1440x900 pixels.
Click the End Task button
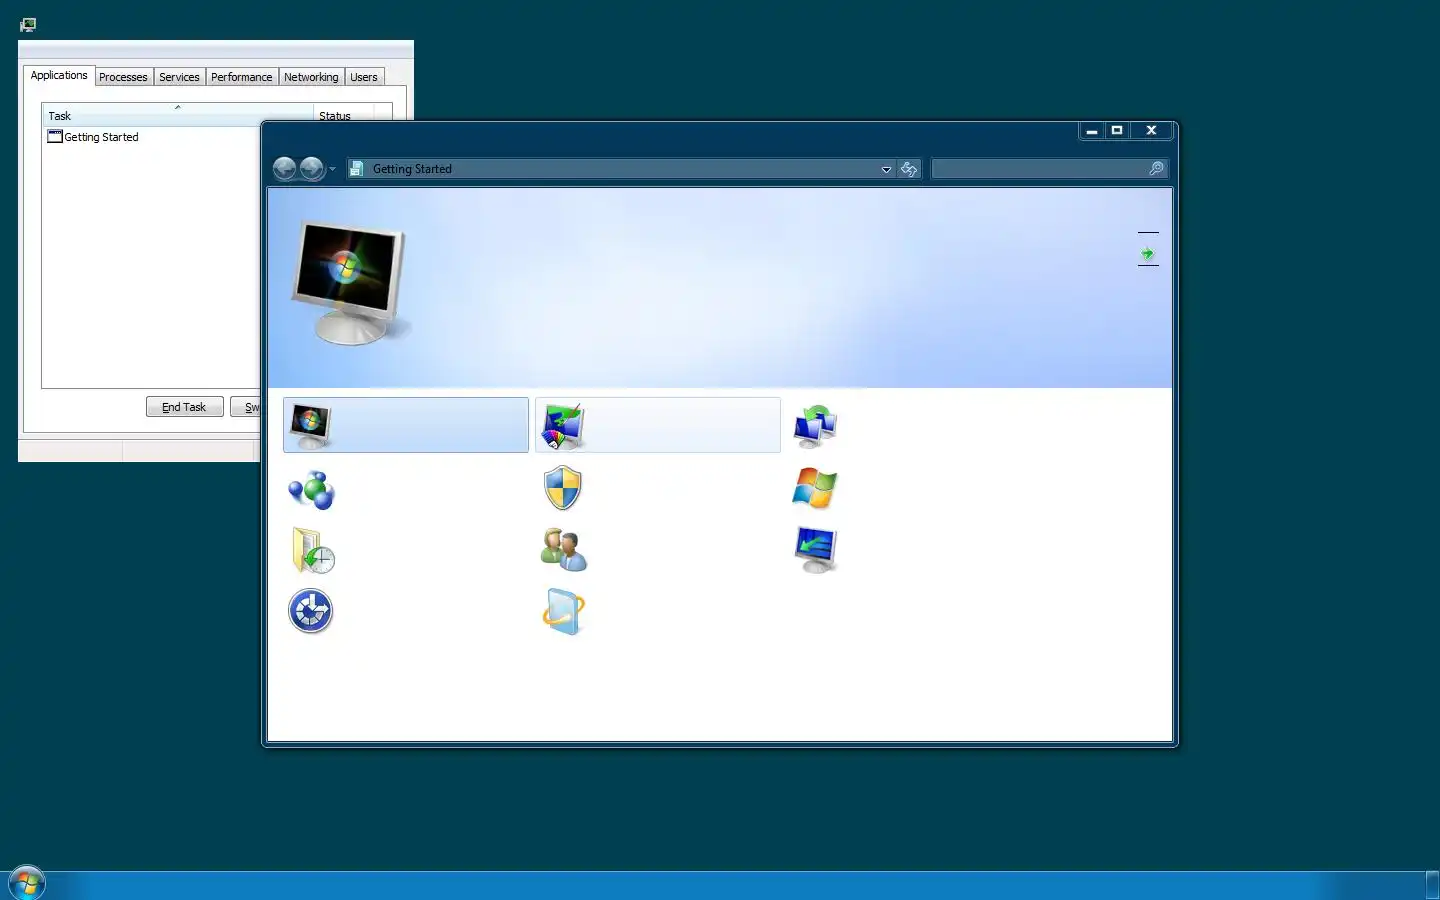tap(185, 407)
